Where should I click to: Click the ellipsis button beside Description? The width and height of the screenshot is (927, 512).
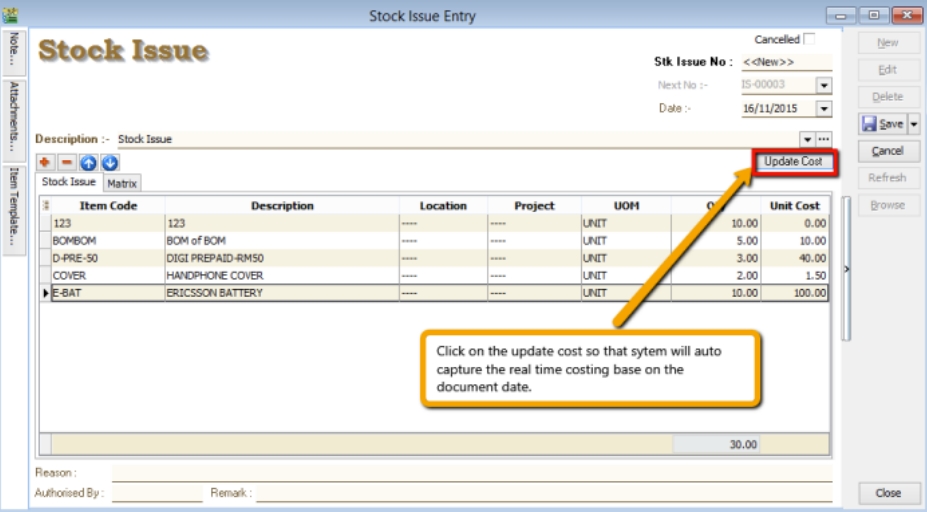(824, 140)
